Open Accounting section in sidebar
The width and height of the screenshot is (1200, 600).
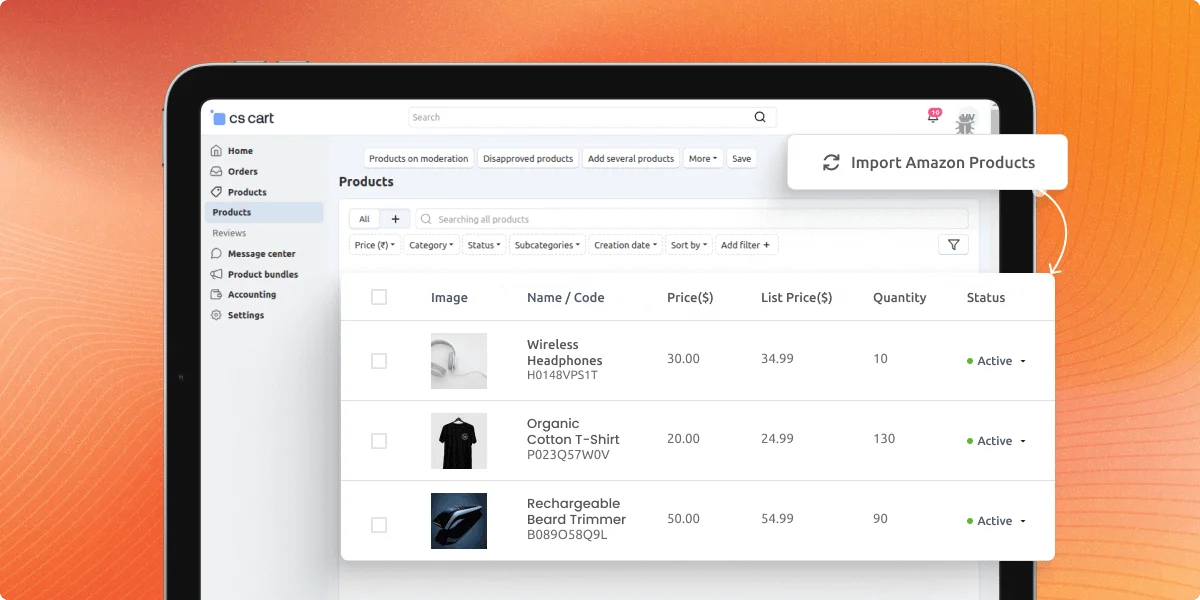point(251,295)
